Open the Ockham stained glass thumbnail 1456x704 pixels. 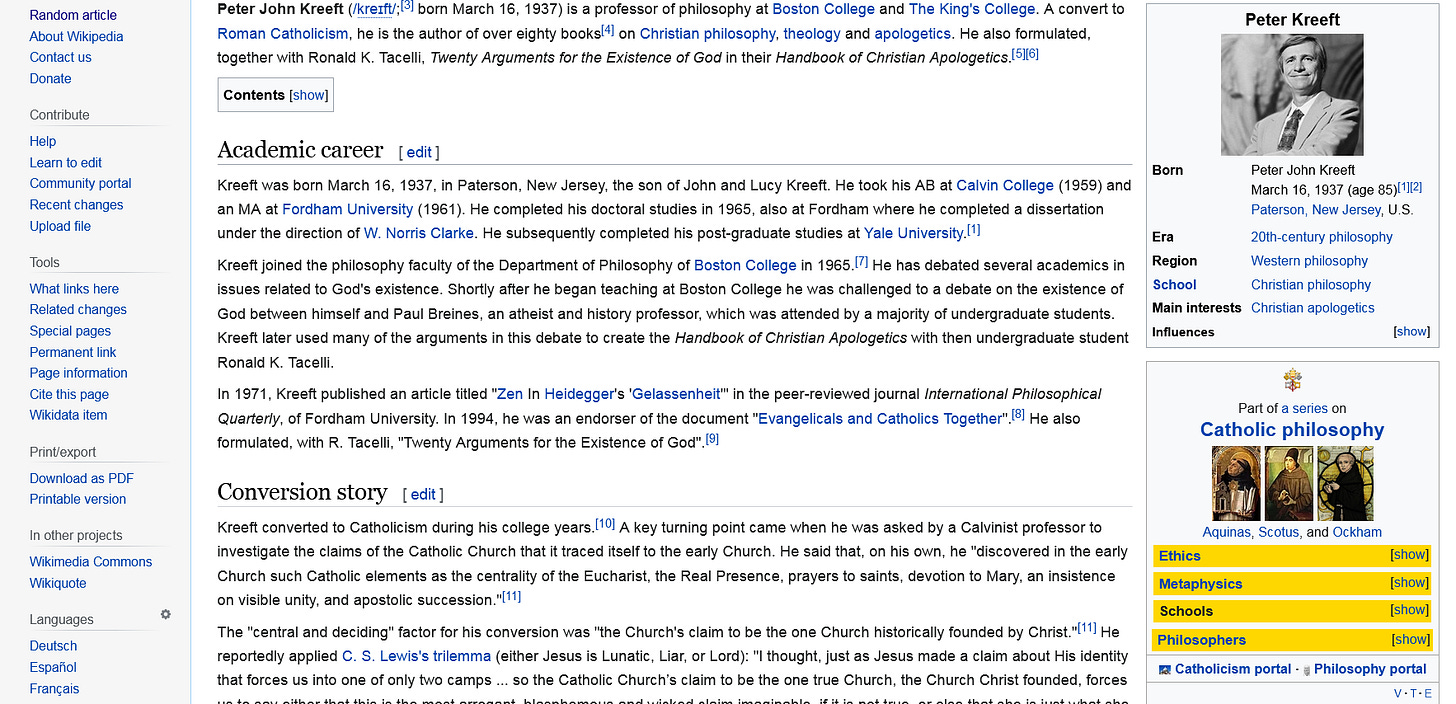click(1345, 483)
